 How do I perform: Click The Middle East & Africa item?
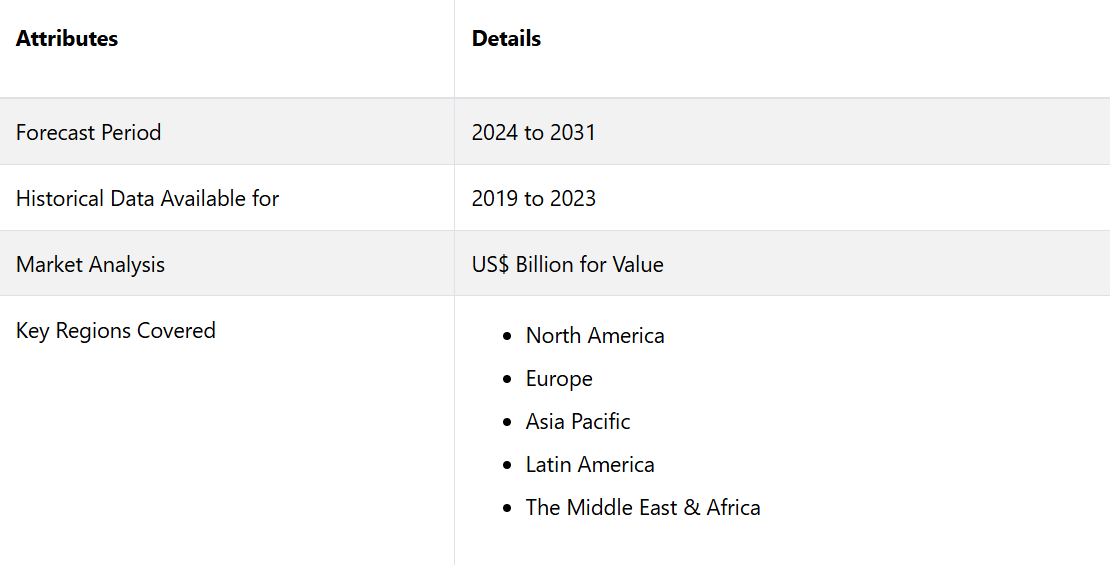coord(643,508)
